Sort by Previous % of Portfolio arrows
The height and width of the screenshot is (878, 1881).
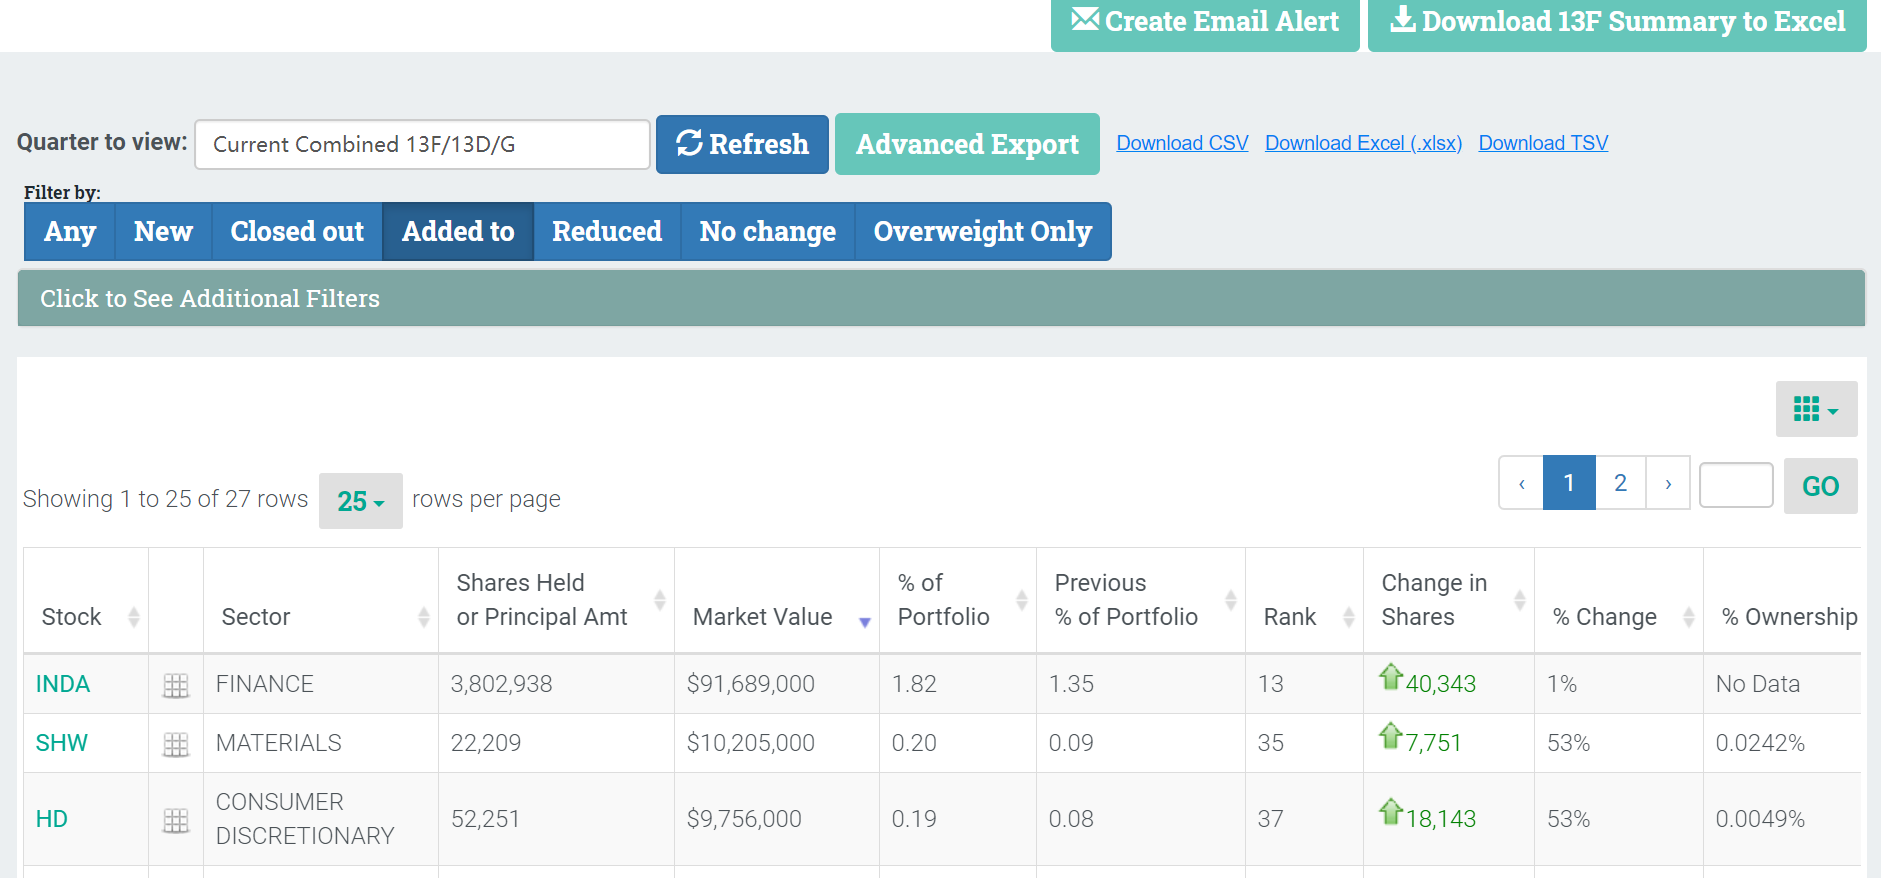(x=1231, y=600)
